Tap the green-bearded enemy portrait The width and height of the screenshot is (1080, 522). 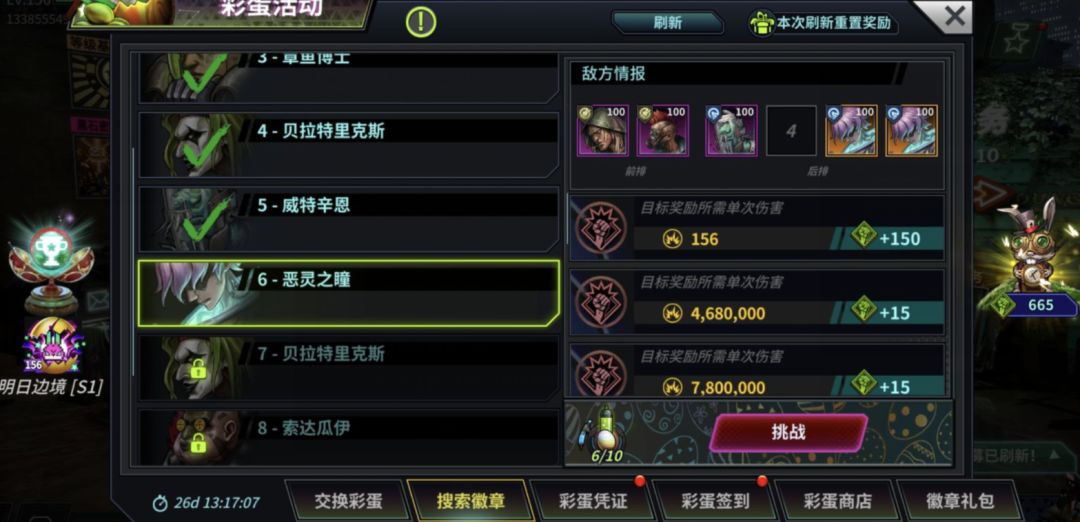[x=731, y=130]
